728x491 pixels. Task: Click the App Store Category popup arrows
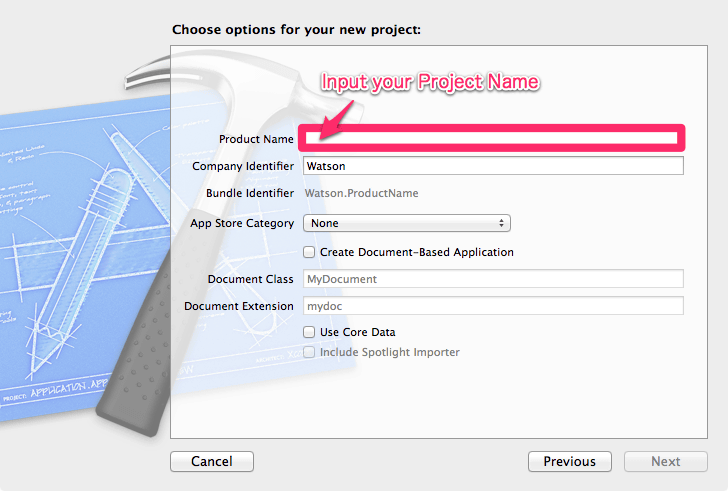point(501,223)
